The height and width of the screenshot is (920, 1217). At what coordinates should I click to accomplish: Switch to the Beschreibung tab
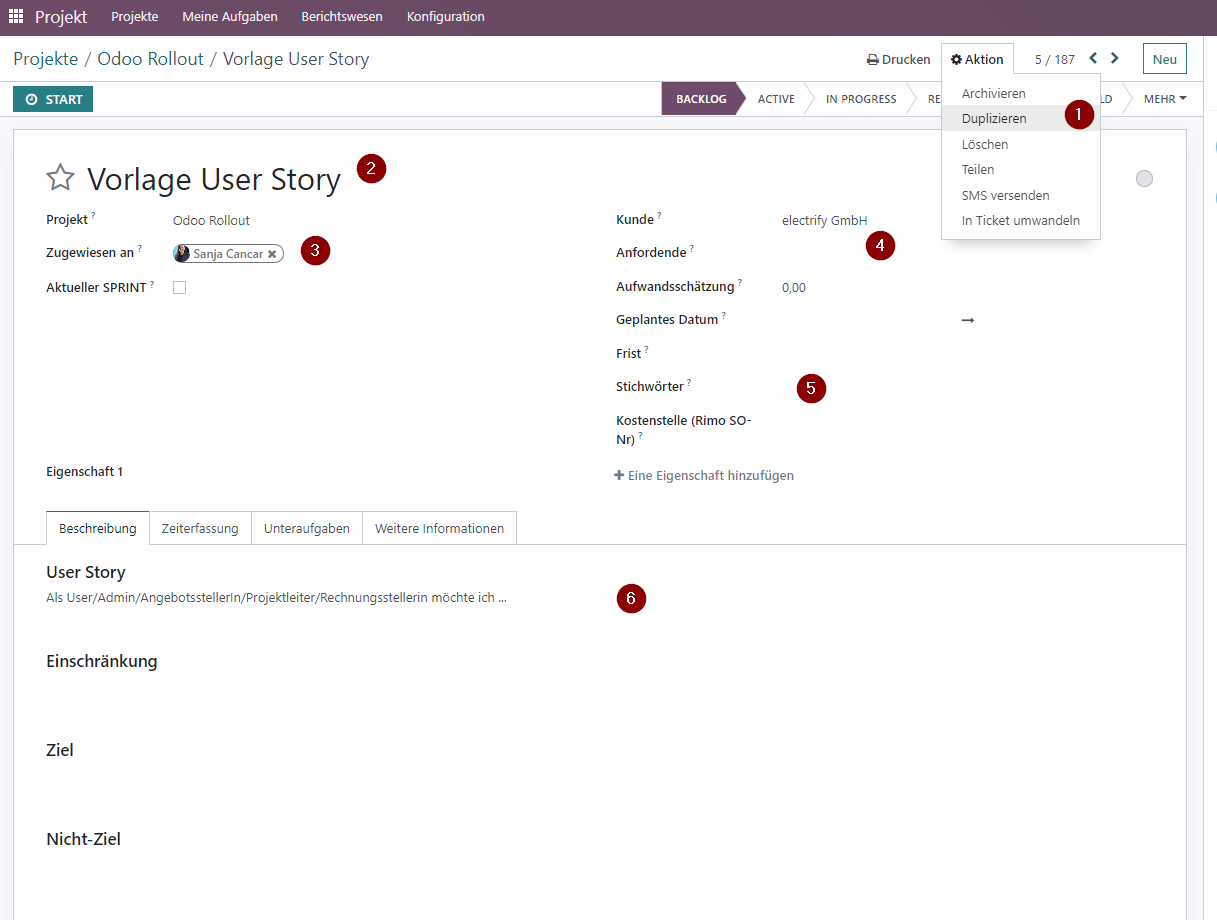98,528
